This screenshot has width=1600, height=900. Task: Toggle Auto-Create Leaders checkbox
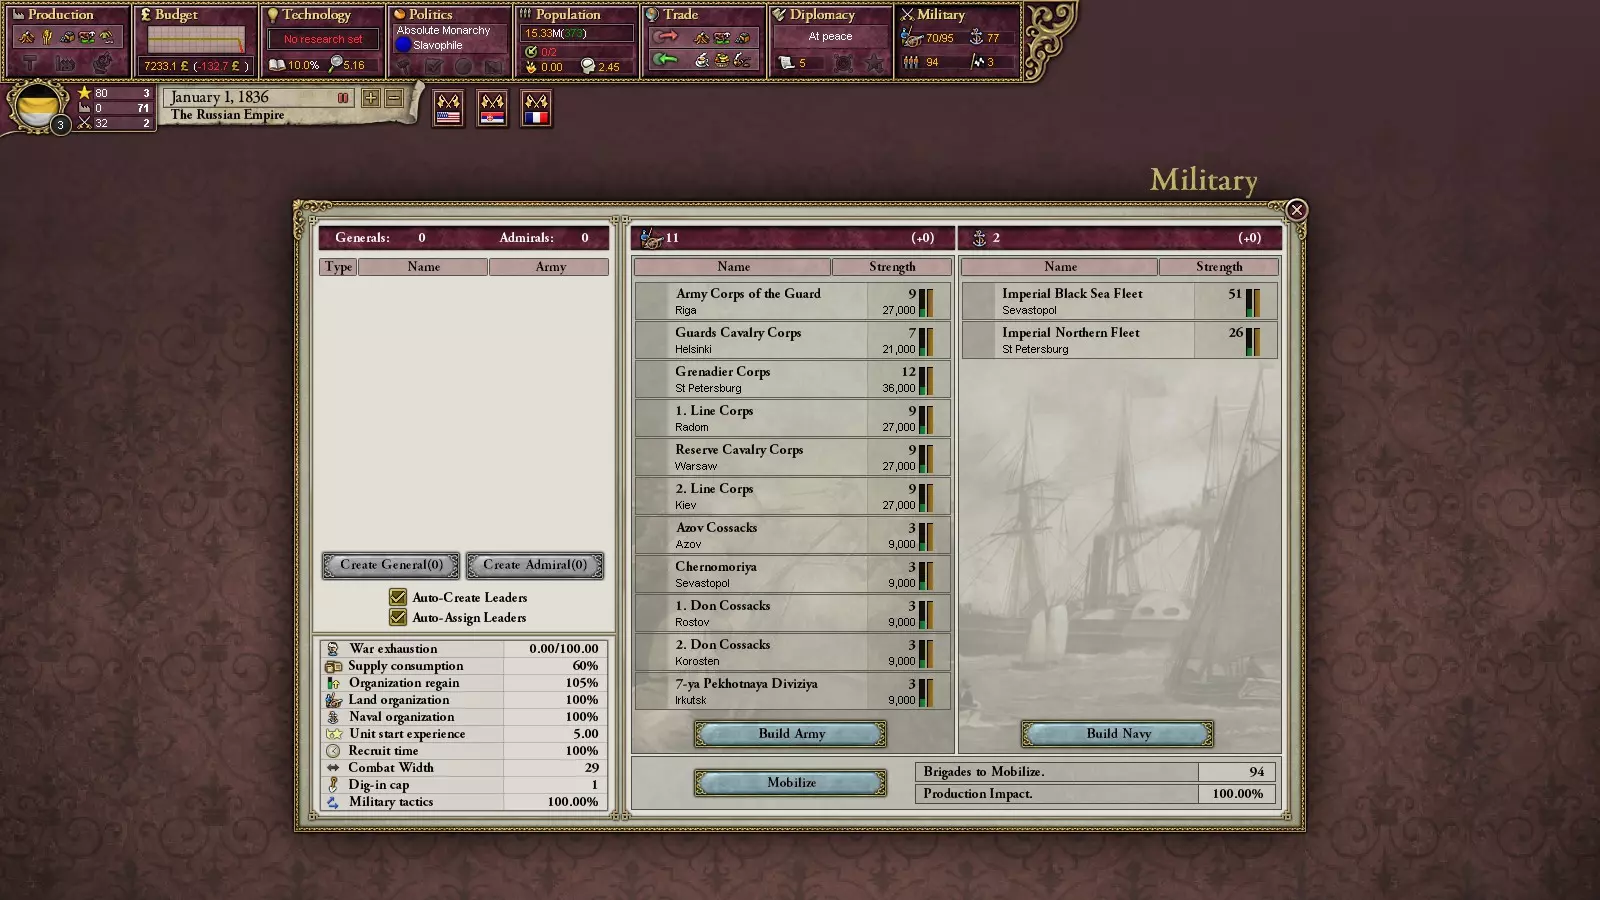pos(398,597)
